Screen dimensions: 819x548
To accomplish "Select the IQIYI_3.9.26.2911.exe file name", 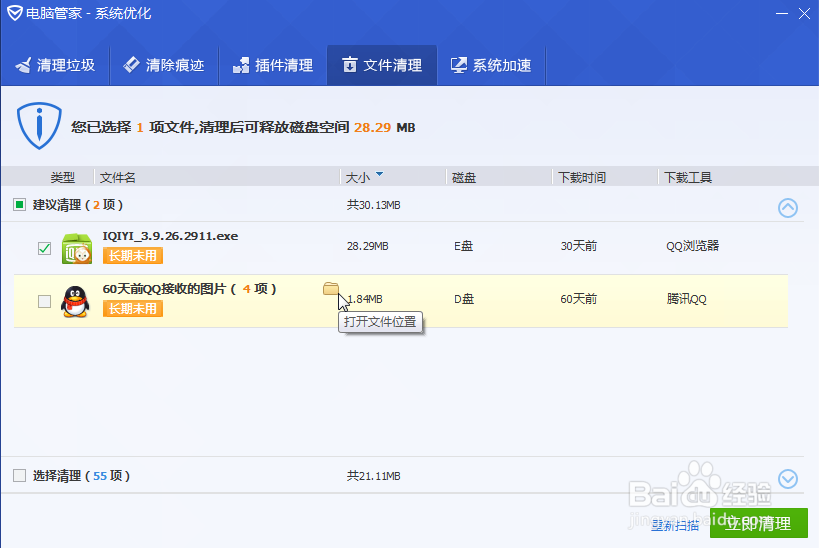I will 170,236.
